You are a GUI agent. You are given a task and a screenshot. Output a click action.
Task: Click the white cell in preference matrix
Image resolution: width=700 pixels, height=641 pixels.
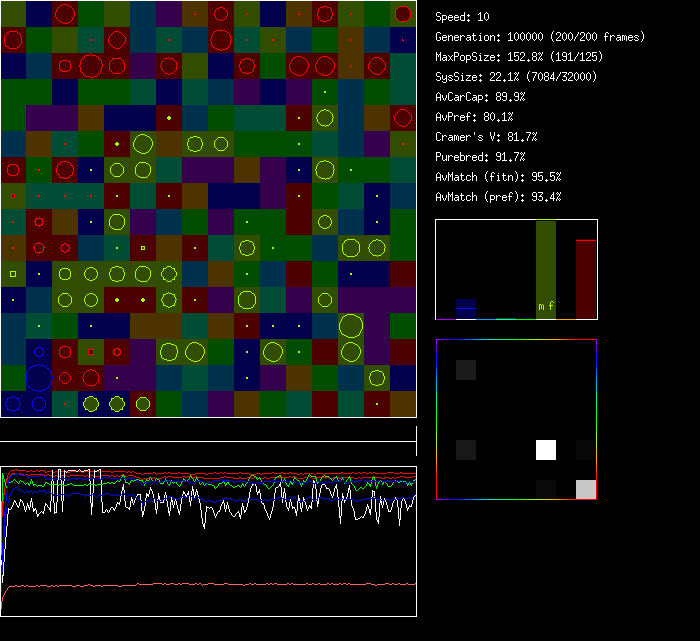click(x=545, y=450)
